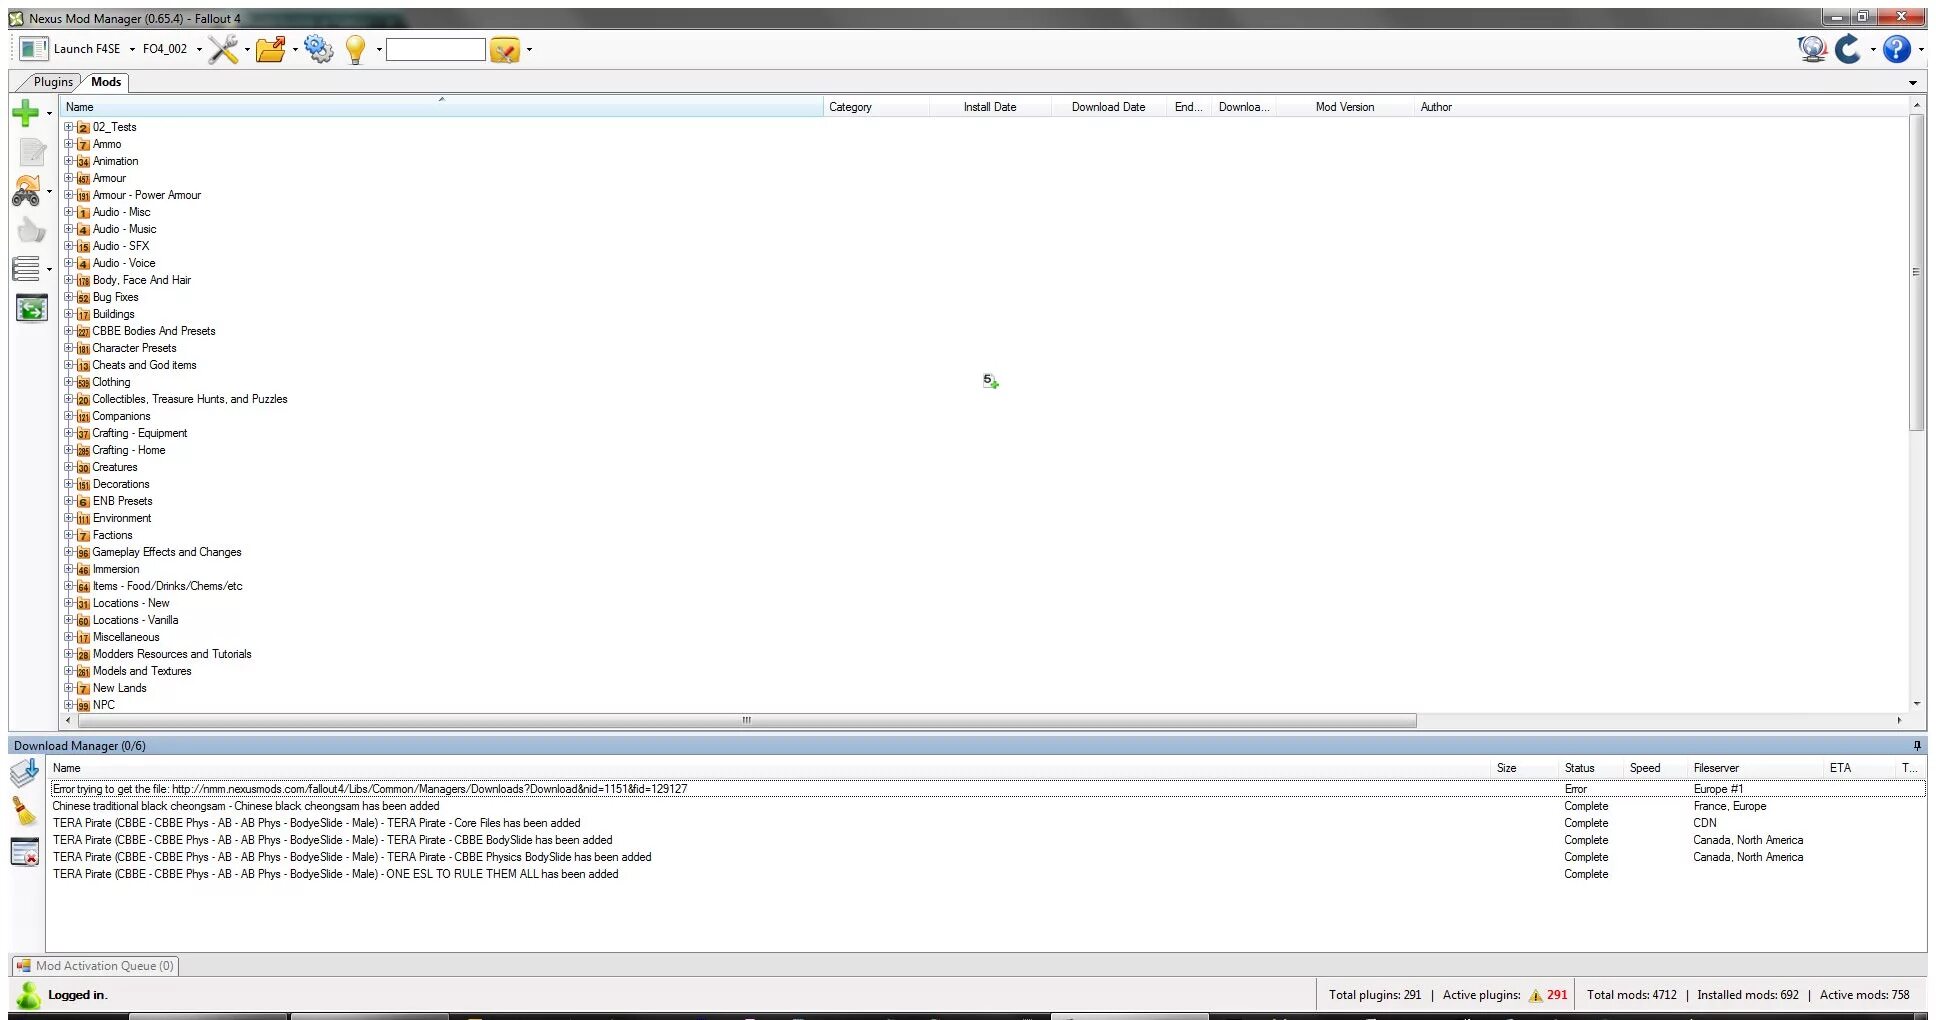
Task: Click the mod list horizontal scrollbar thumb
Action: point(747,720)
